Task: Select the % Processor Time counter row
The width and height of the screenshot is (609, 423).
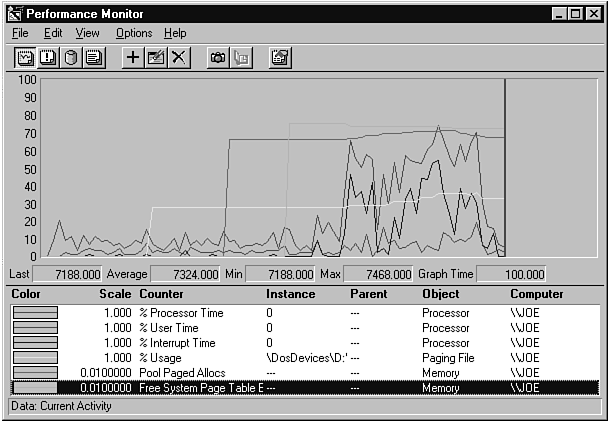Action: pos(300,313)
